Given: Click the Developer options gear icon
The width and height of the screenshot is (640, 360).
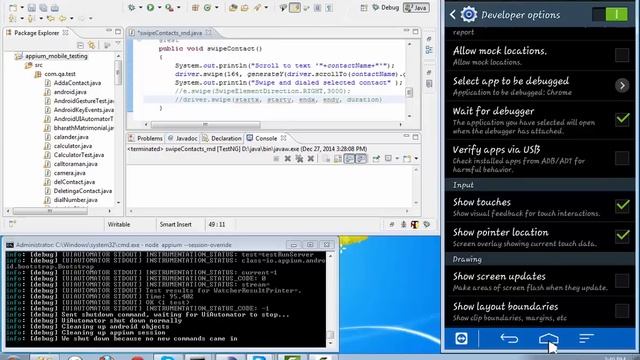Looking at the screenshot, I should coord(469,15).
